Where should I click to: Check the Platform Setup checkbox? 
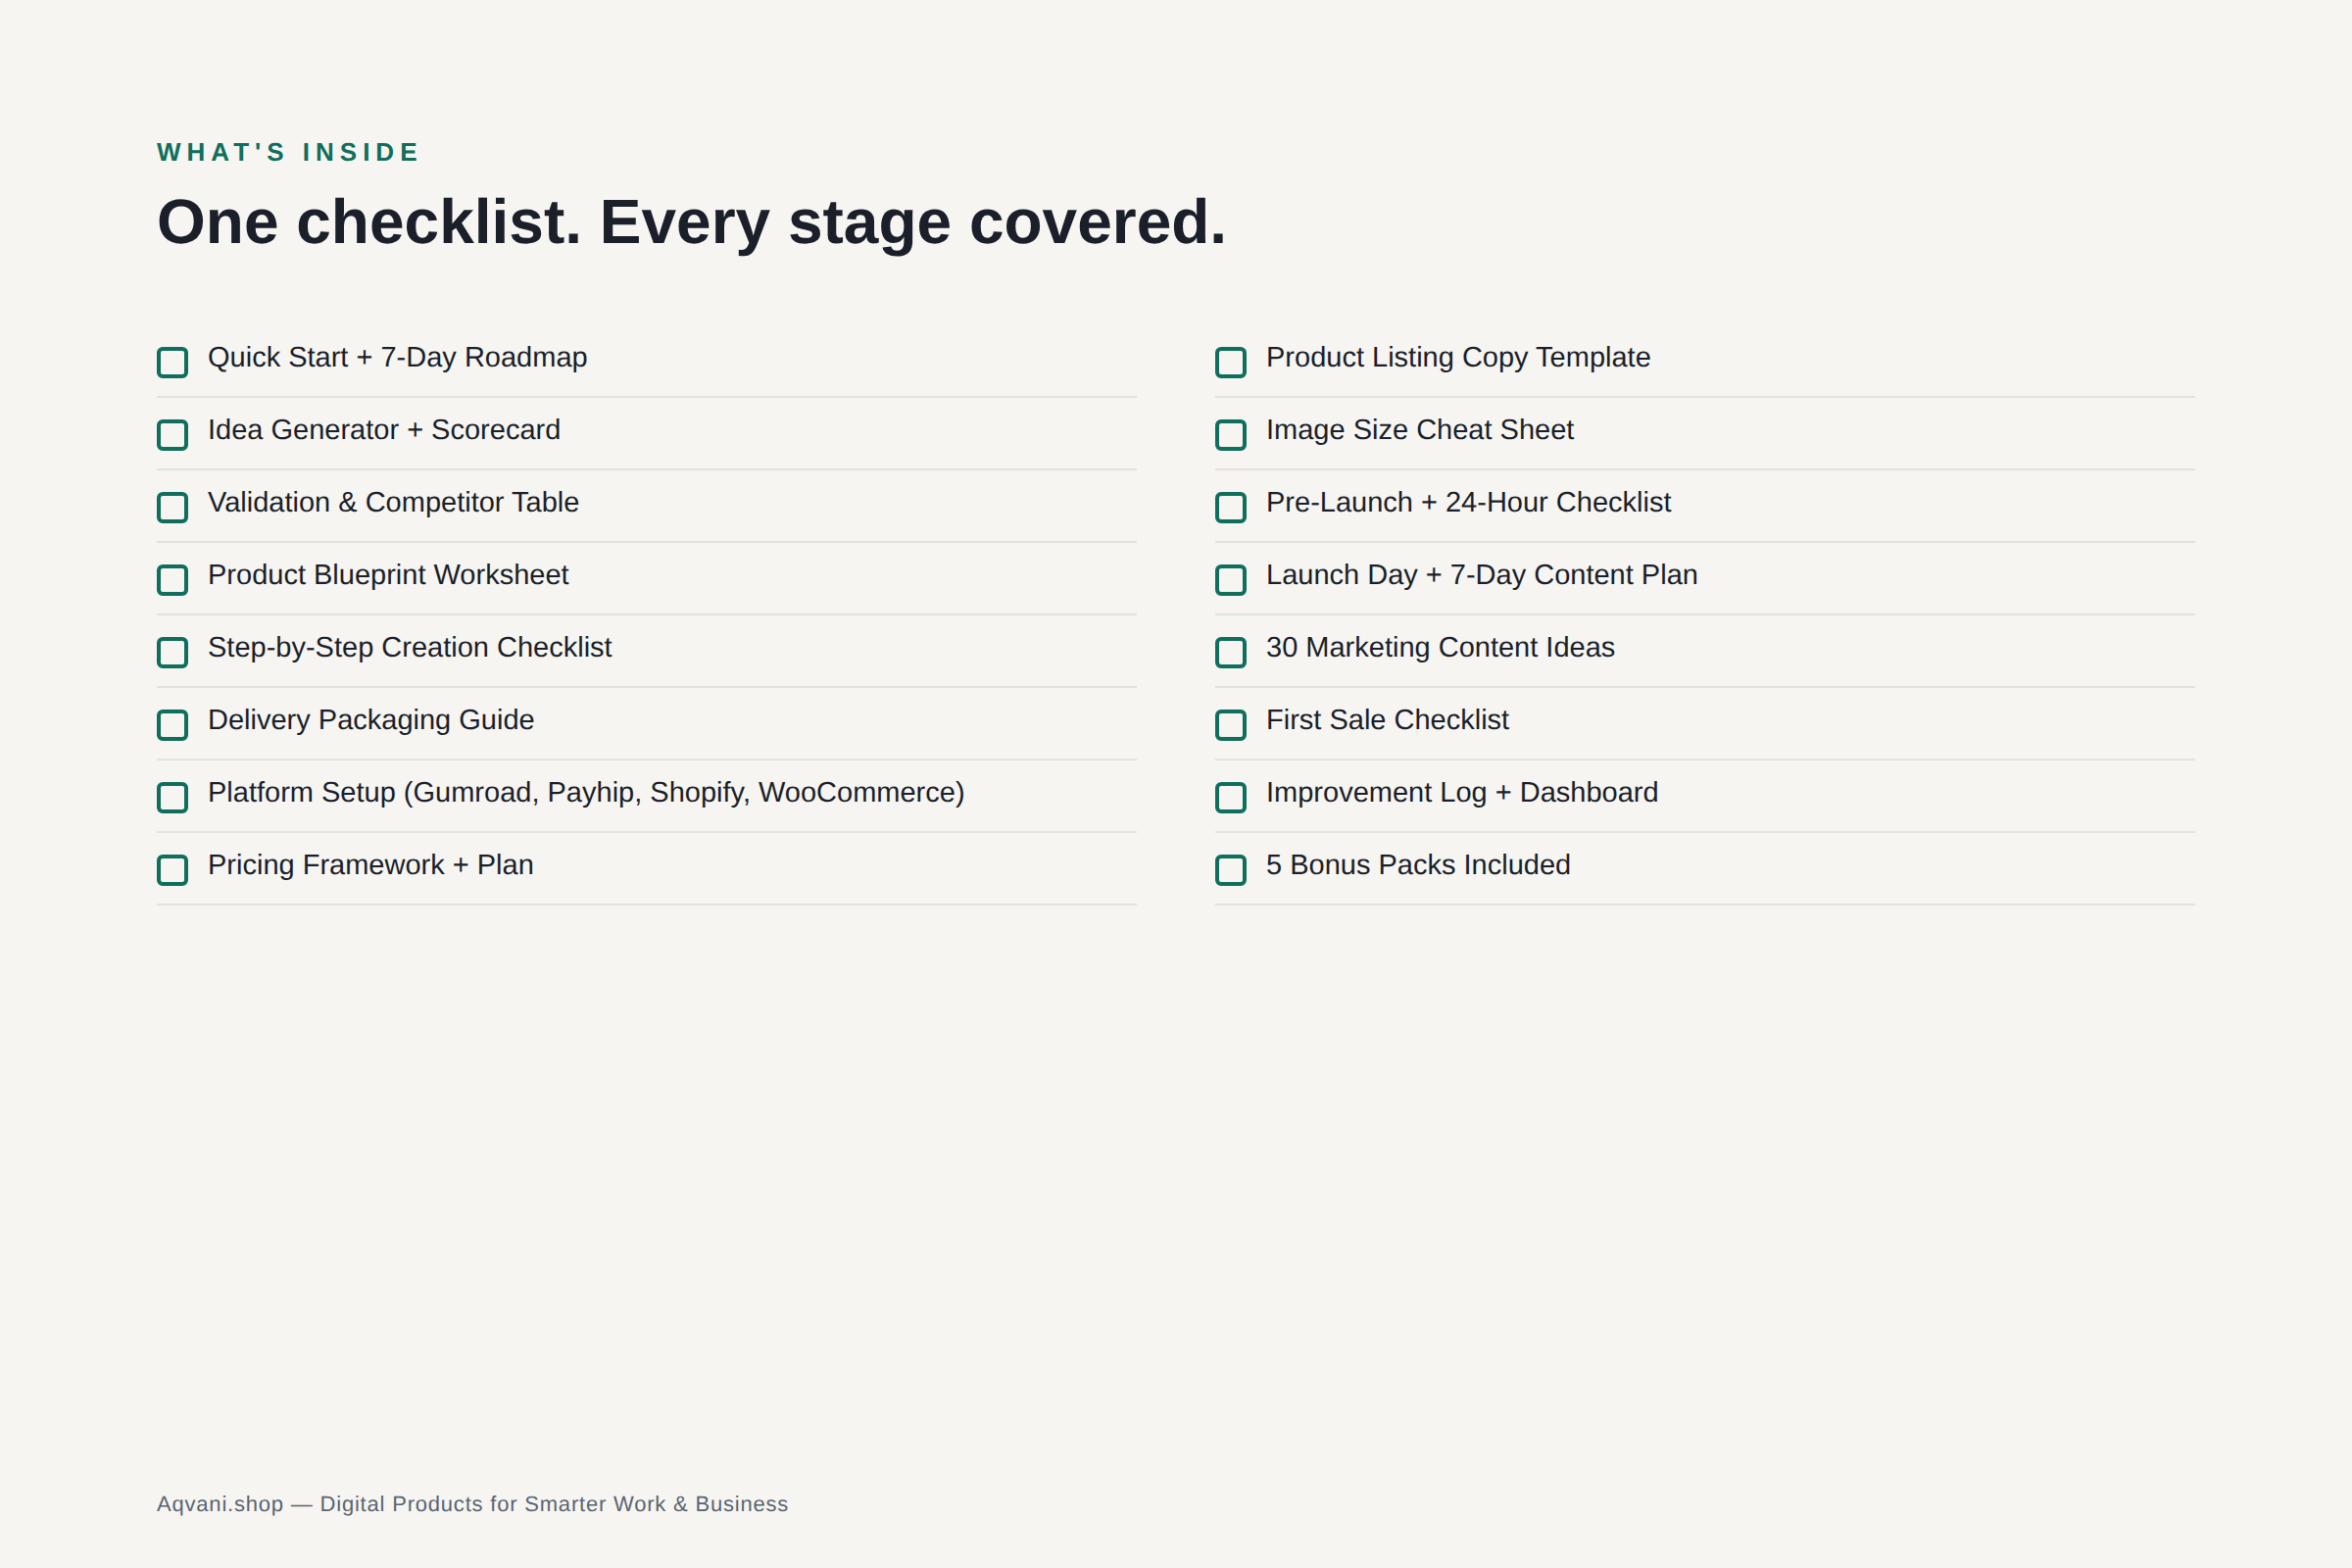(172, 797)
